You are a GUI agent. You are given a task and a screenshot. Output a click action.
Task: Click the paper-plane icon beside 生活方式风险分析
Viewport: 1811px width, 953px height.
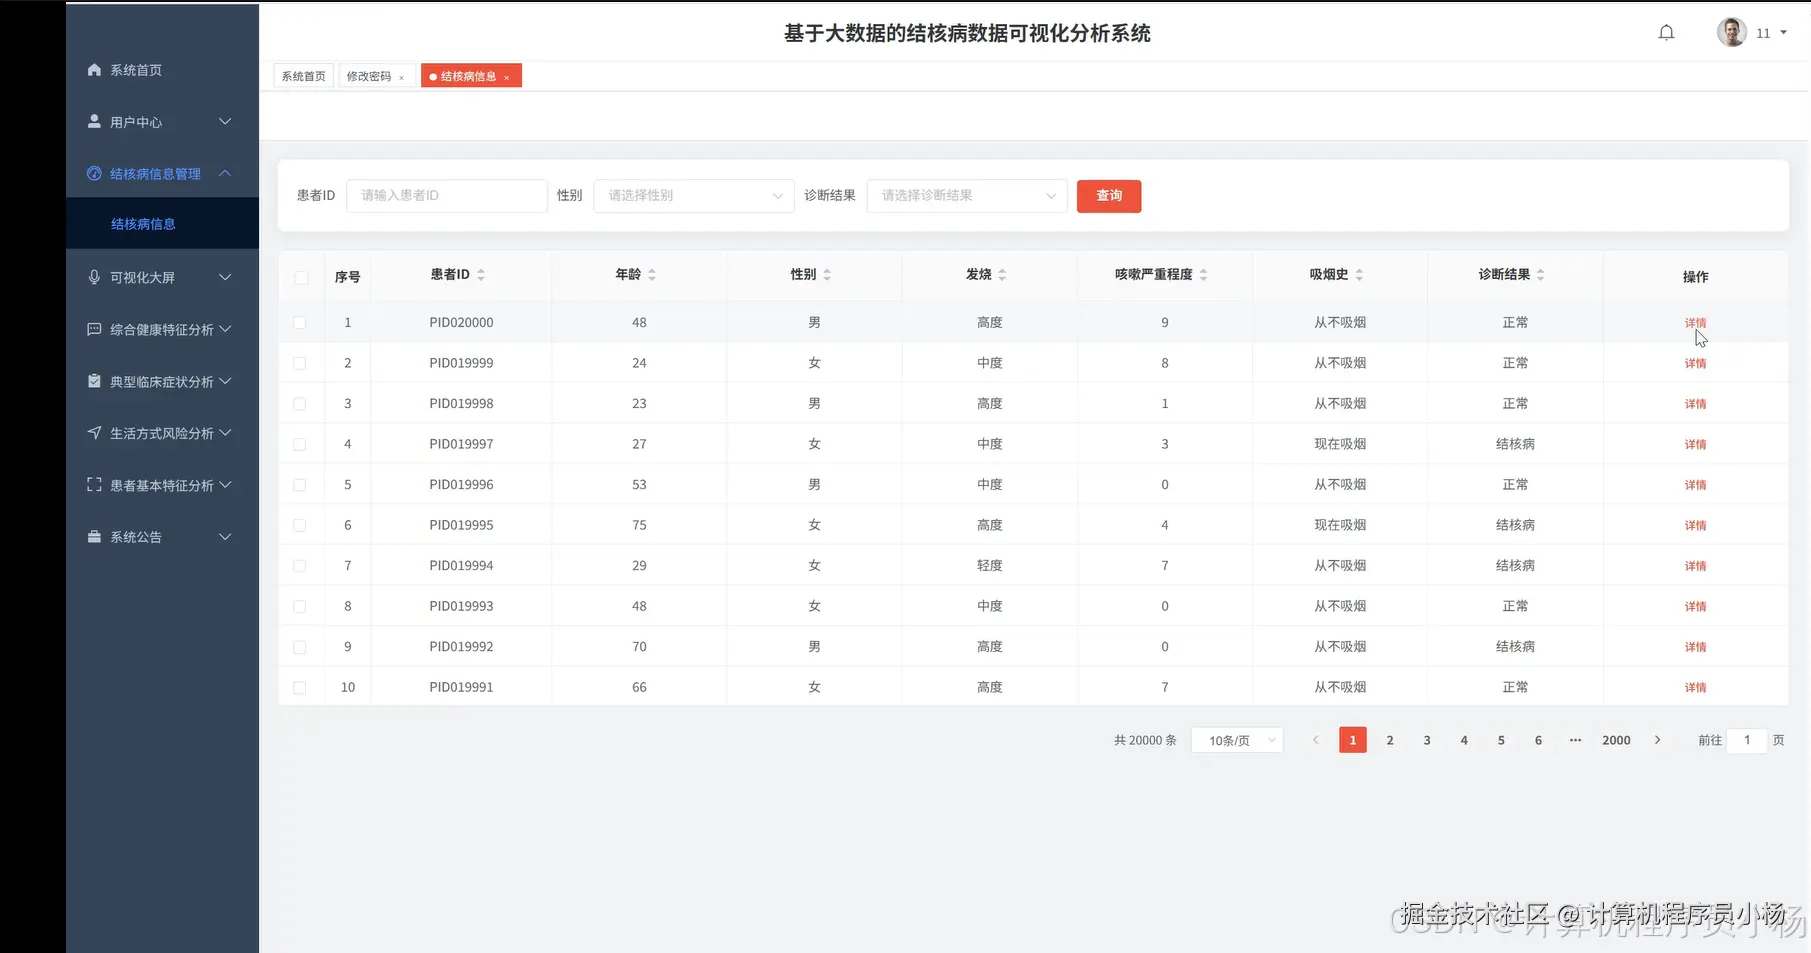(94, 433)
